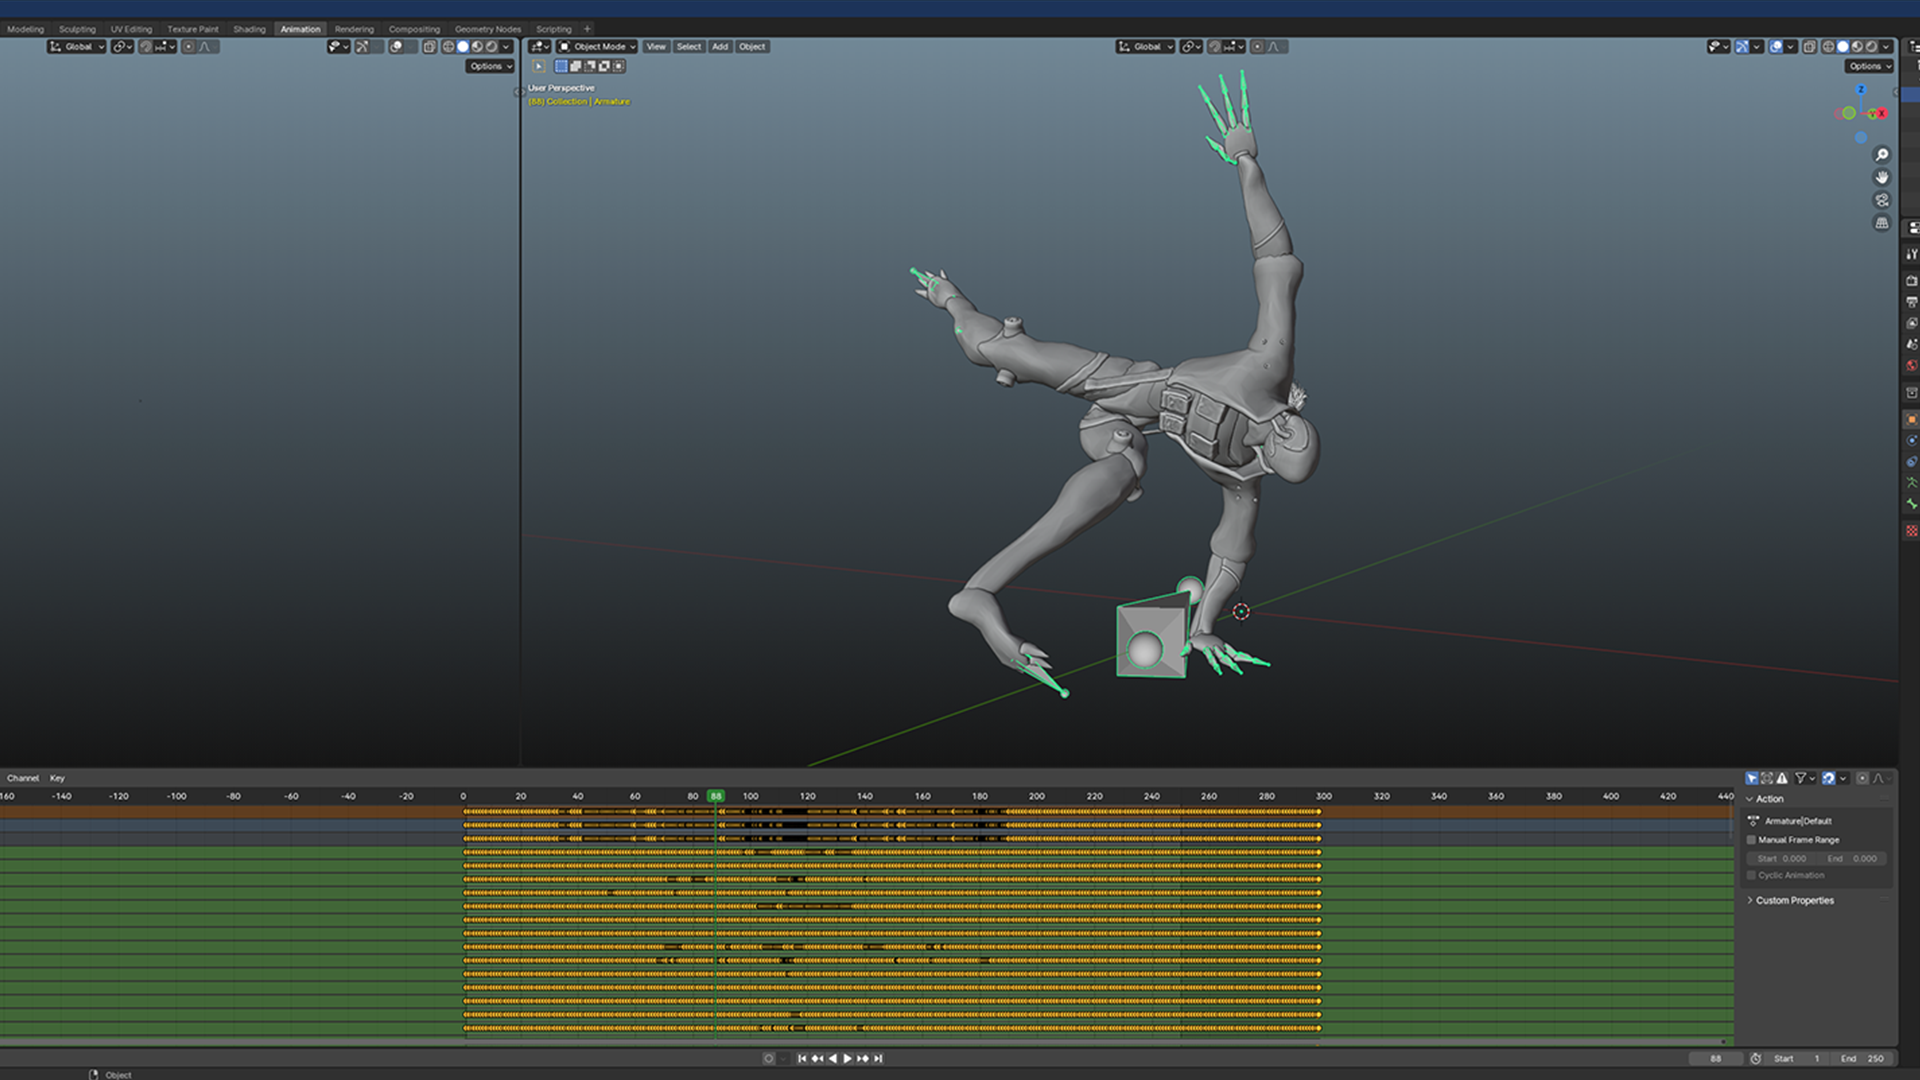Switch to the Modeling workspace tab
The width and height of the screenshot is (1920, 1080).
tap(26, 29)
